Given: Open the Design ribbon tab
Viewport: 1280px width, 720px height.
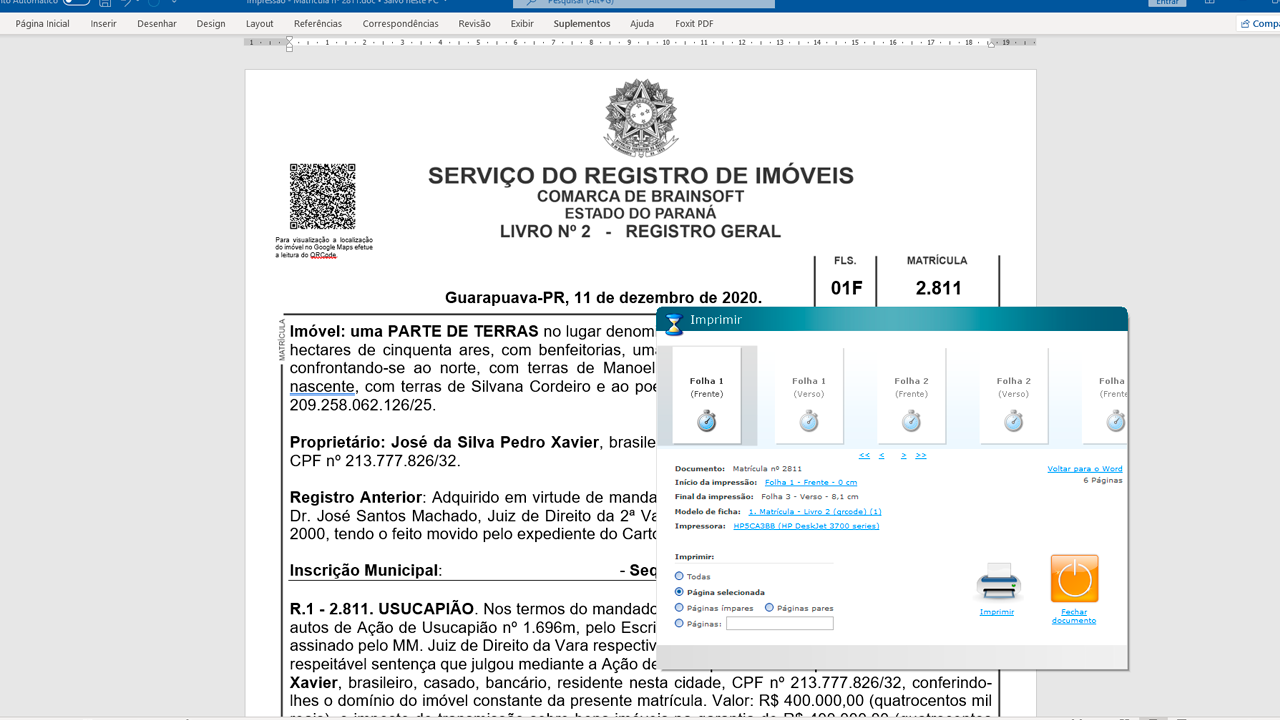Looking at the screenshot, I should pyautogui.click(x=211, y=23).
